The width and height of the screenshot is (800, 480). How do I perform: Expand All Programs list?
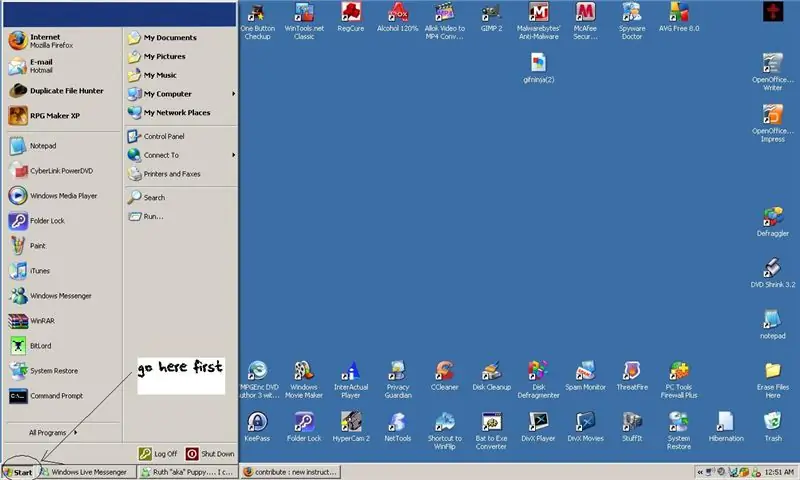pos(53,433)
